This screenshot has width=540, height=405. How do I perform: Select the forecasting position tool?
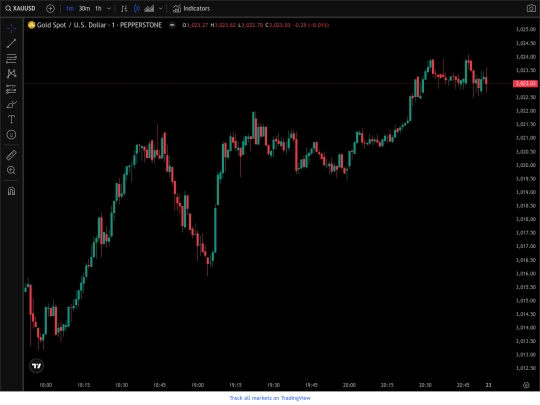(x=11, y=89)
